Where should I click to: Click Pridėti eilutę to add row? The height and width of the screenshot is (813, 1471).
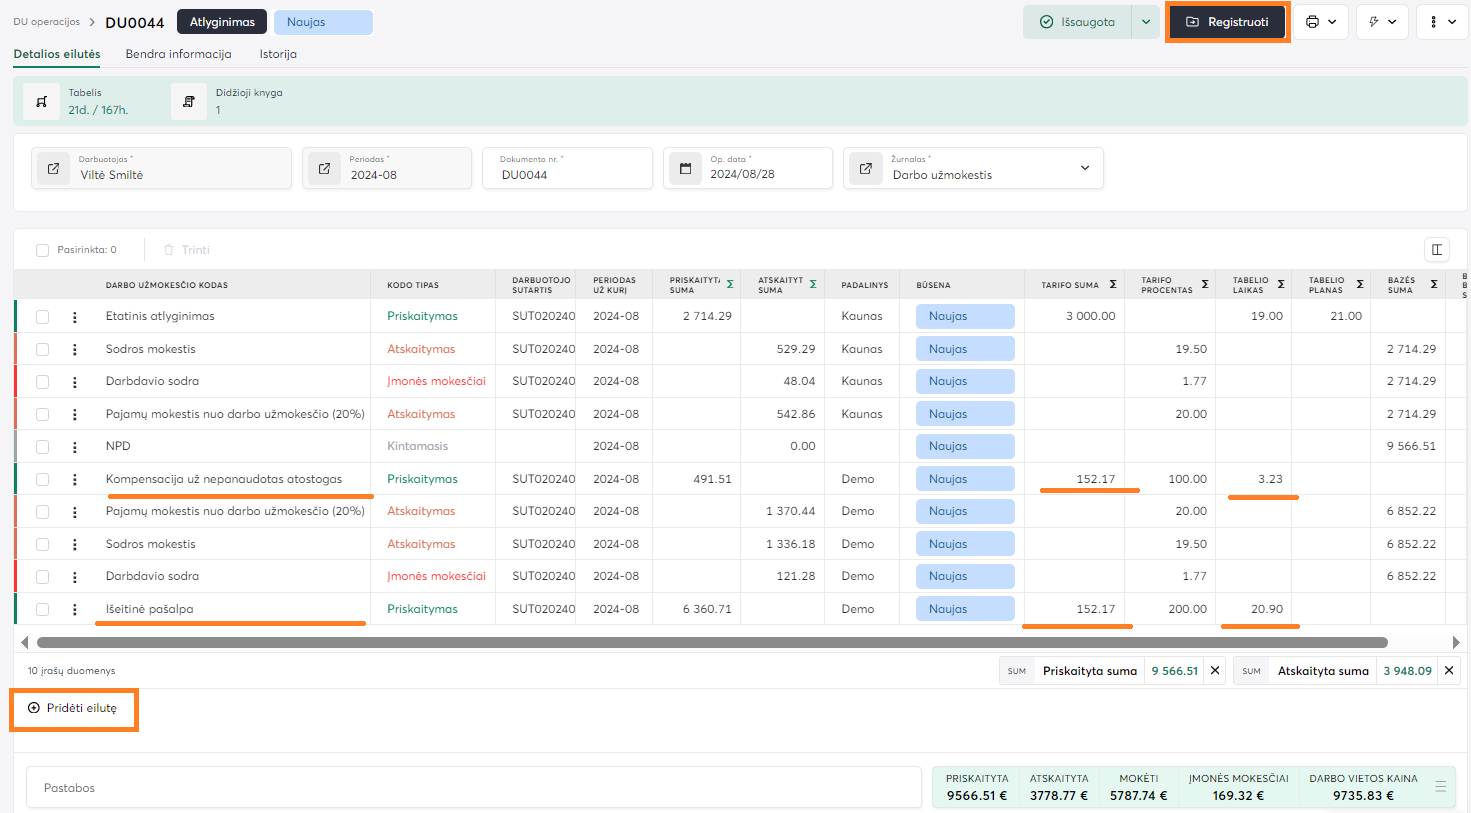pyautogui.click(x=73, y=708)
